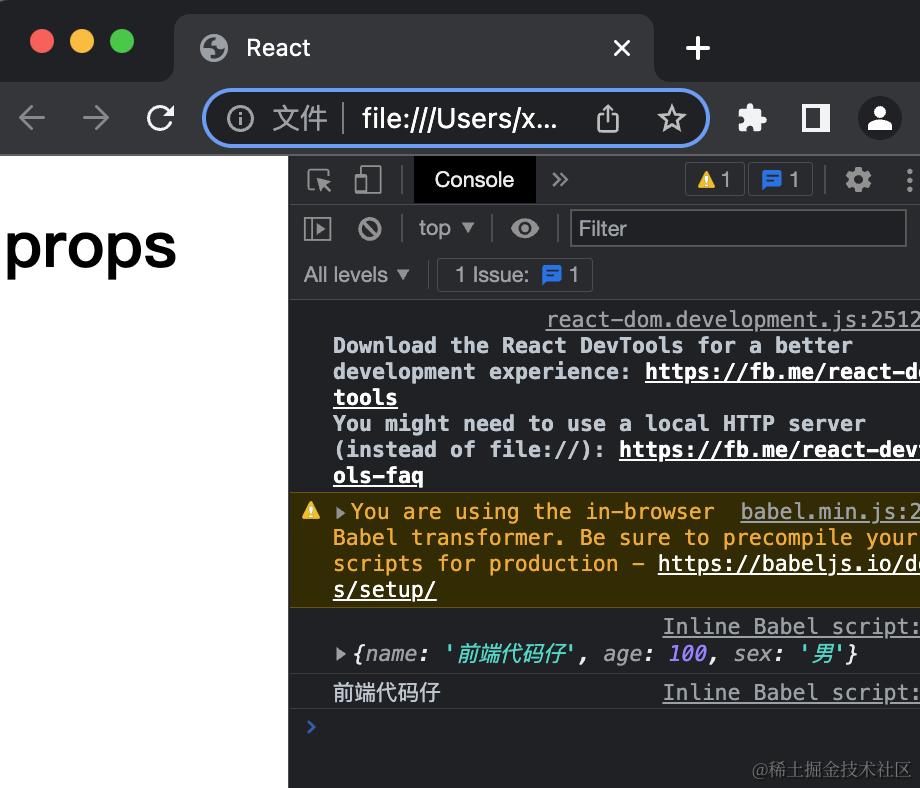The image size is (920, 788).
Task: Clear the console
Action: 370,229
